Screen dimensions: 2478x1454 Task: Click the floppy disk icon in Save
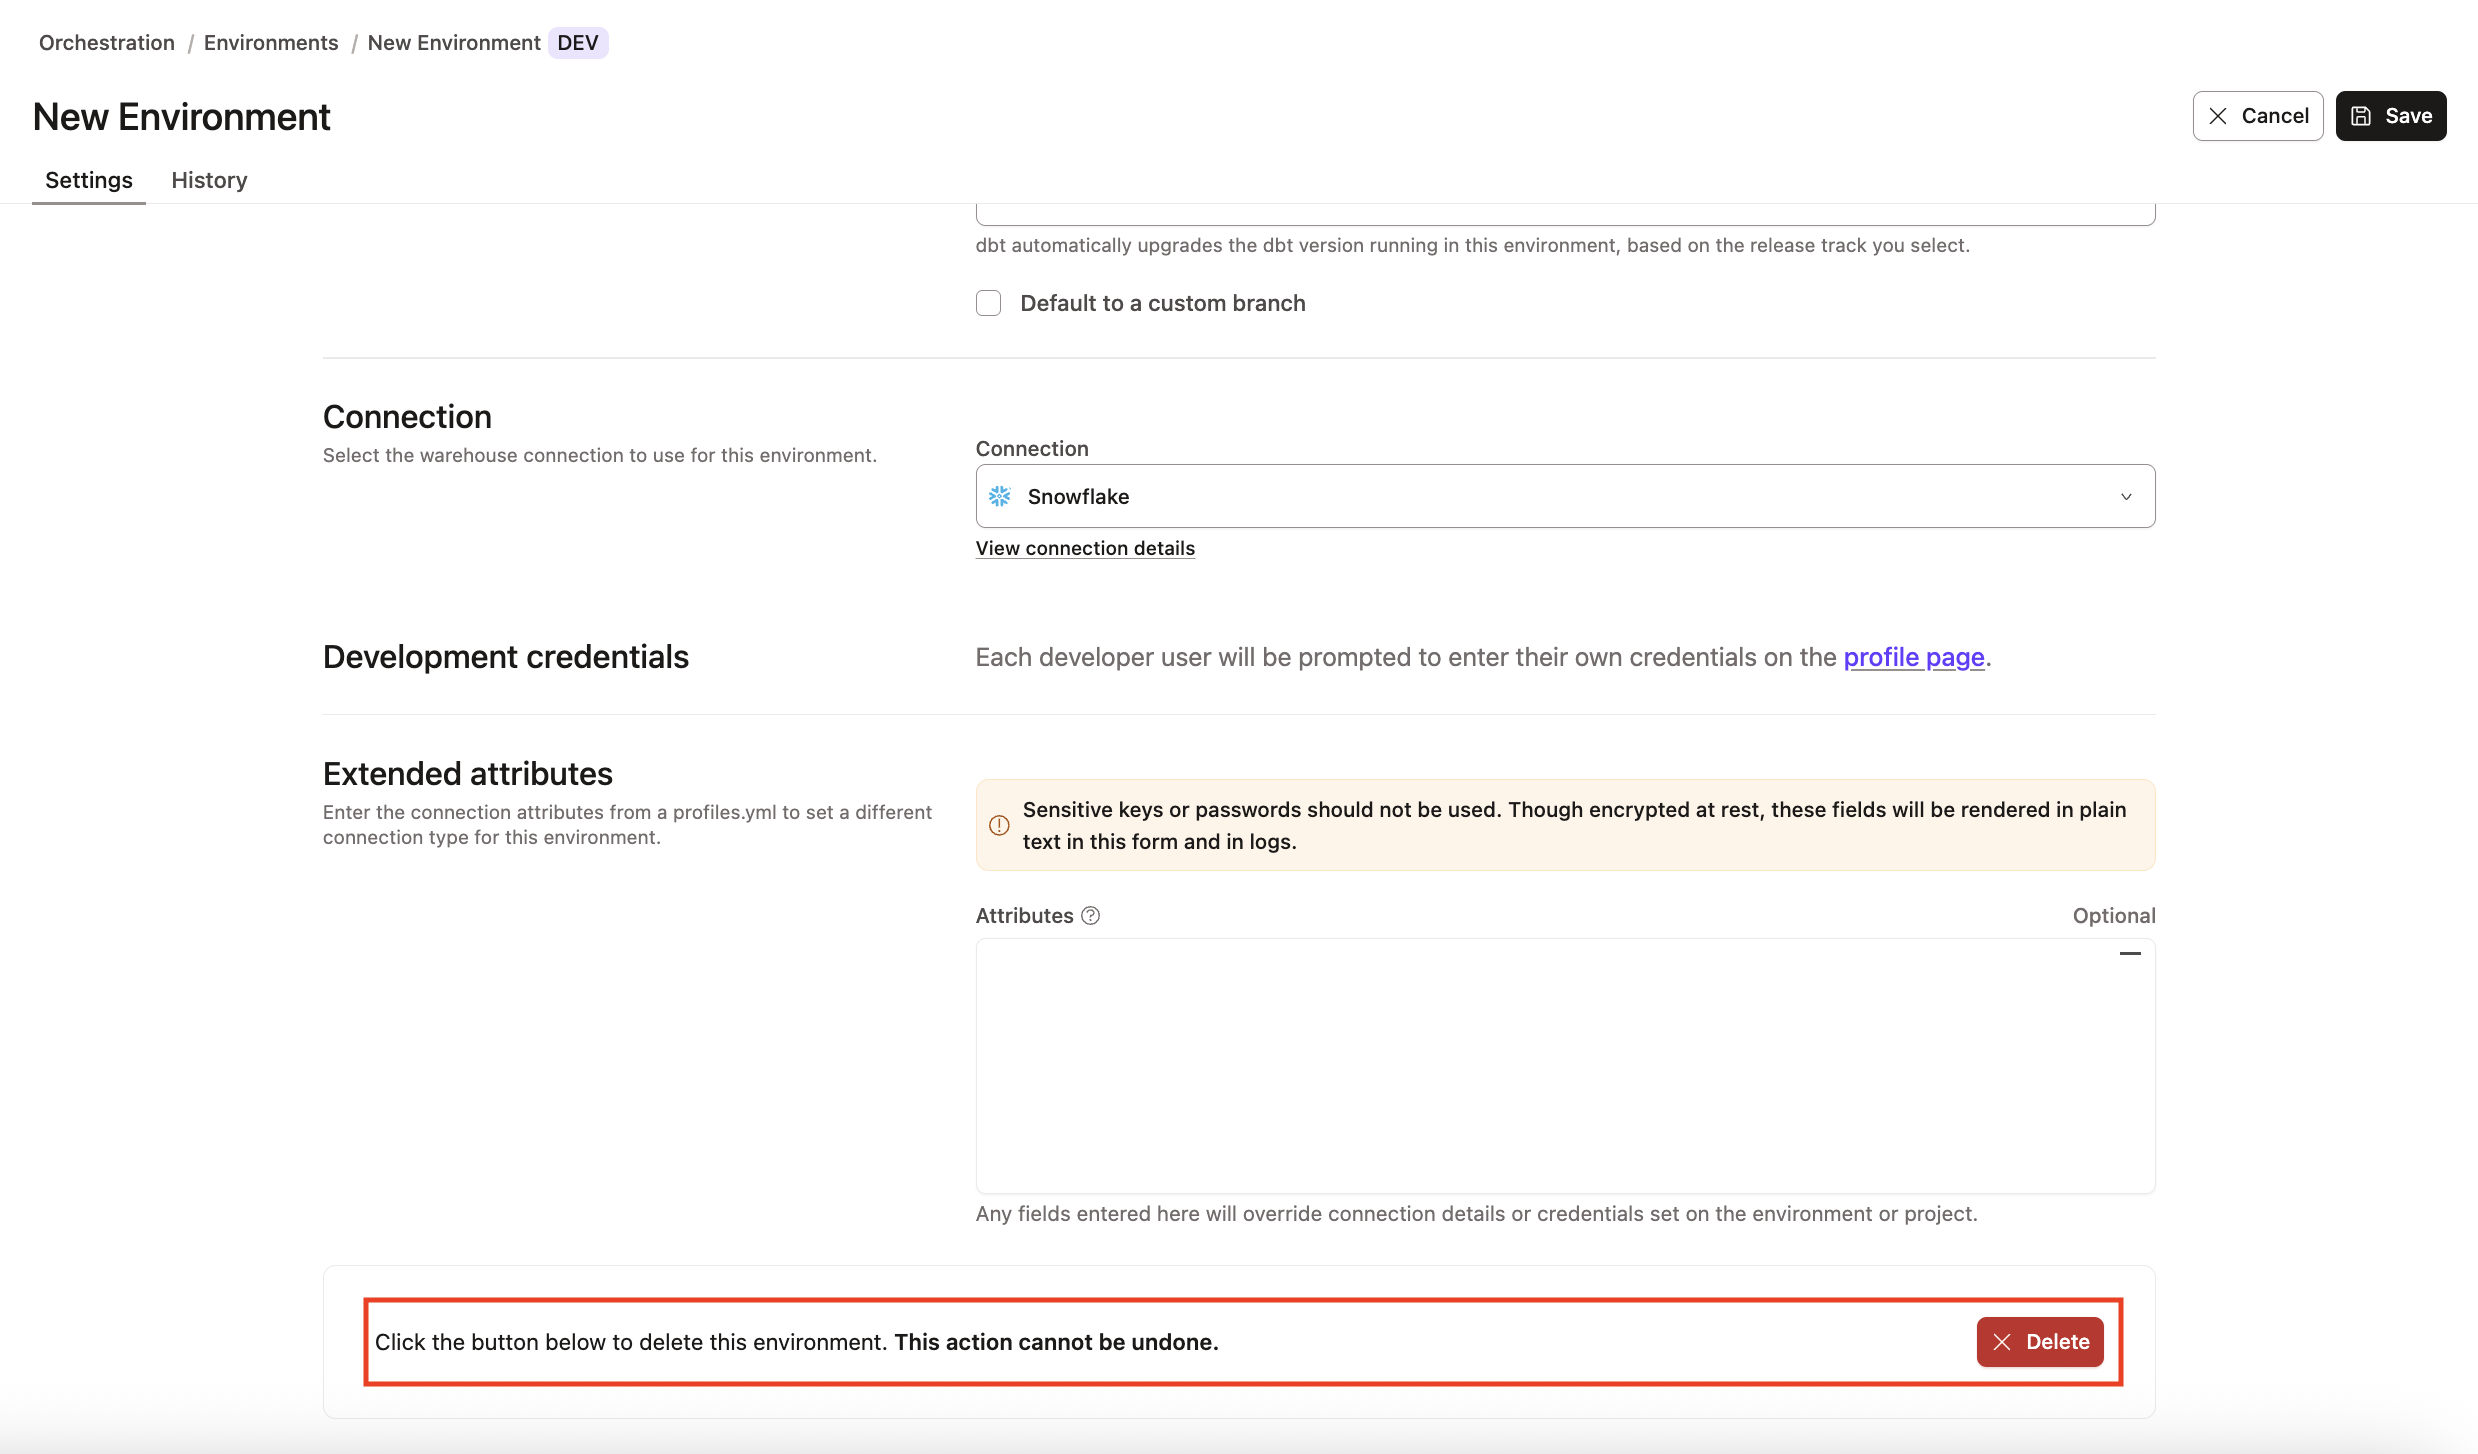[2361, 116]
